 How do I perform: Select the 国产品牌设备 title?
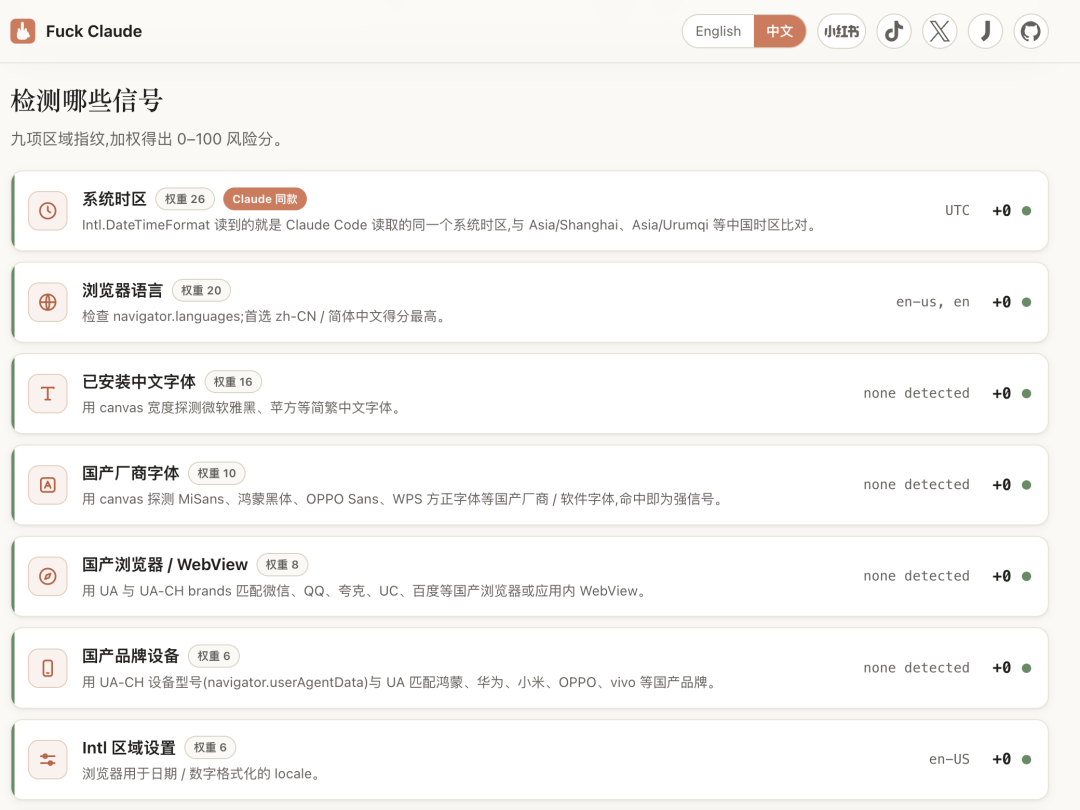tap(131, 656)
